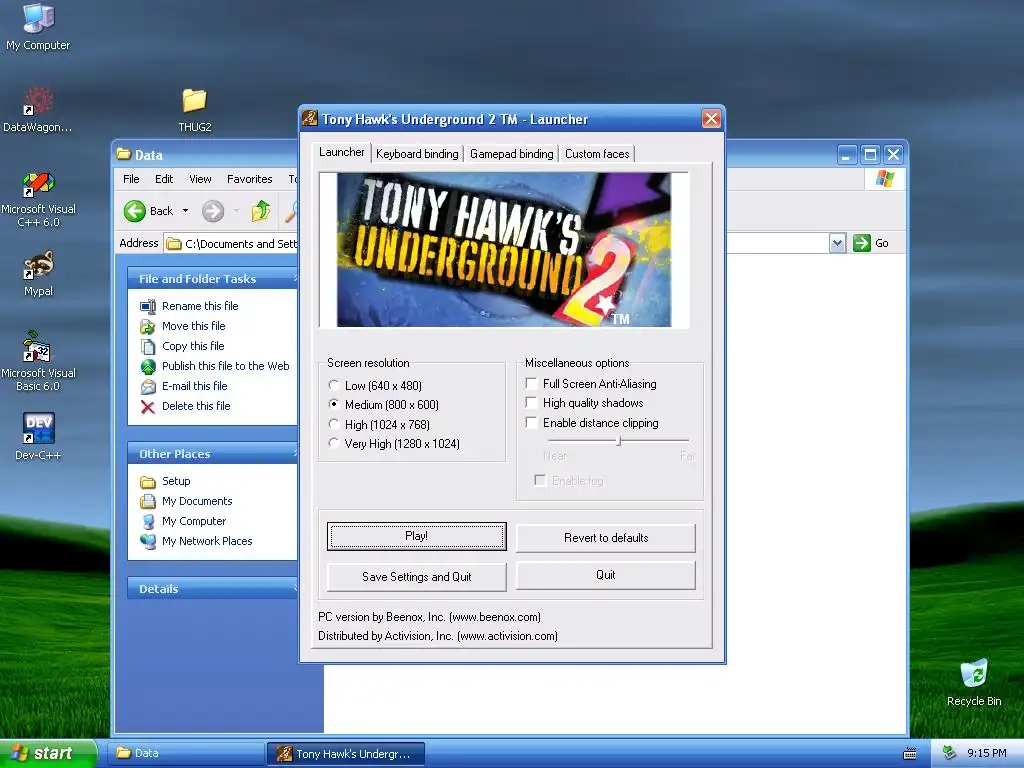Viewport: 1024px width, 768px height.
Task: Select Very High (1280 x 1024) resolution
Action: (x=334, y=443)
